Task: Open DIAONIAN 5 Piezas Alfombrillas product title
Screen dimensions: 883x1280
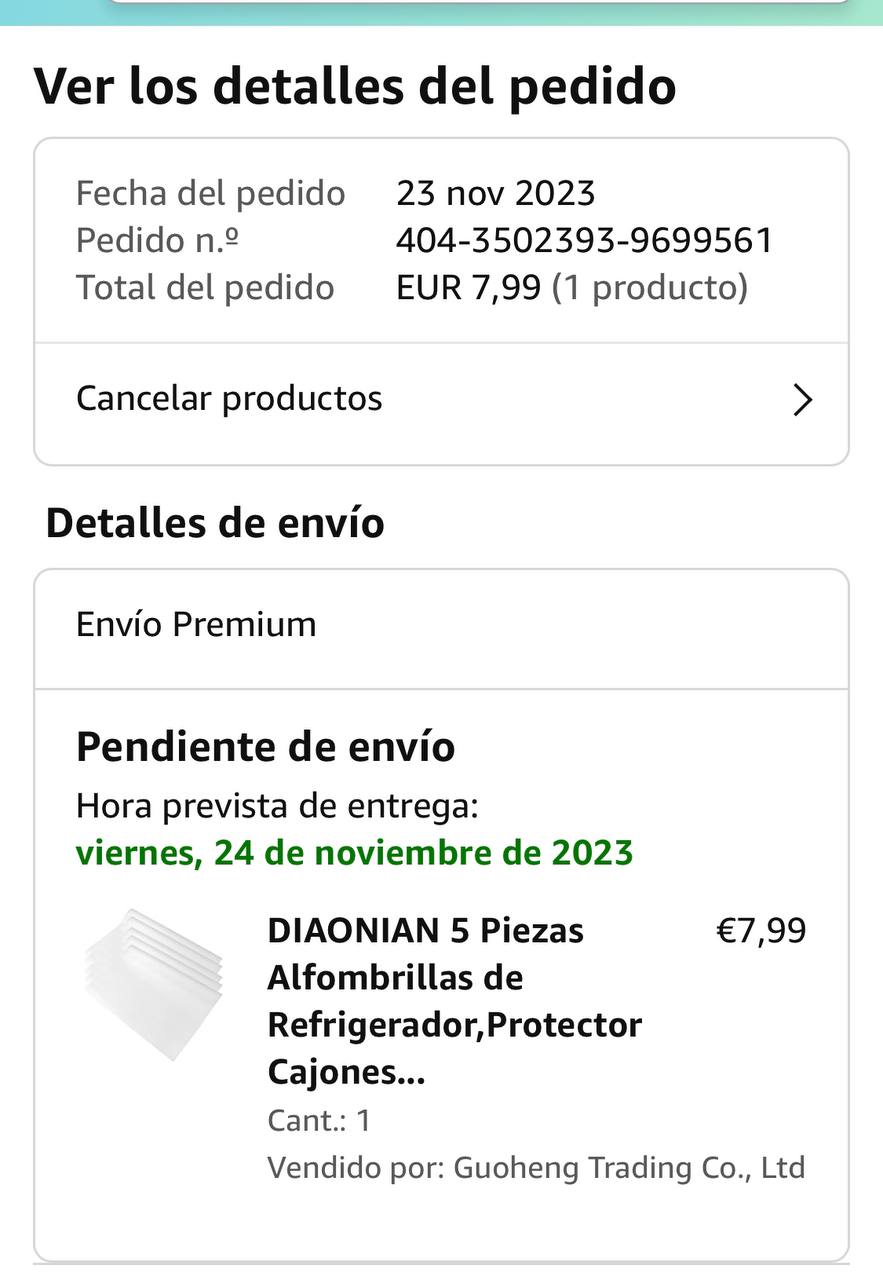Action: 454,1000
